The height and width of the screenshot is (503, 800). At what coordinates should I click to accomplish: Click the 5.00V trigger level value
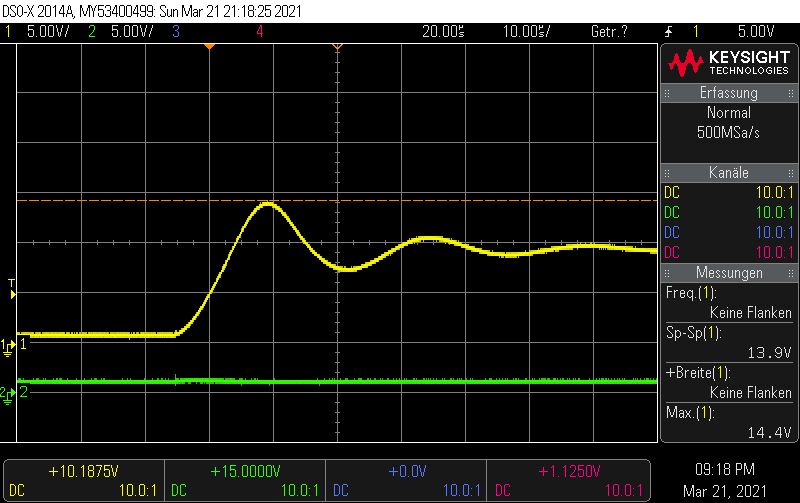(x=756, y=32)
